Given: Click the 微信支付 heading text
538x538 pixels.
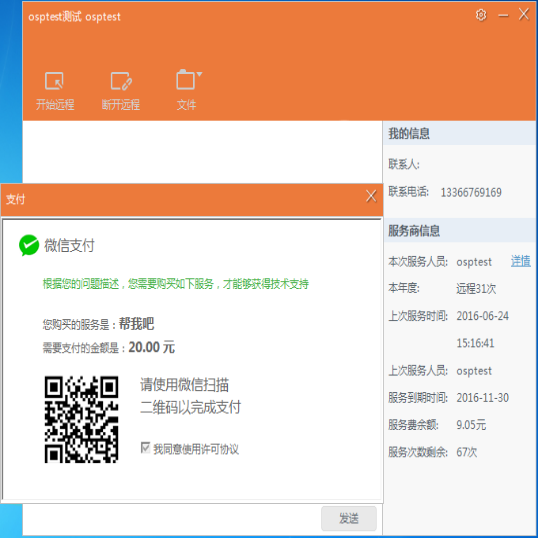Looking at the screenshot, I should (x=69, y=245).
